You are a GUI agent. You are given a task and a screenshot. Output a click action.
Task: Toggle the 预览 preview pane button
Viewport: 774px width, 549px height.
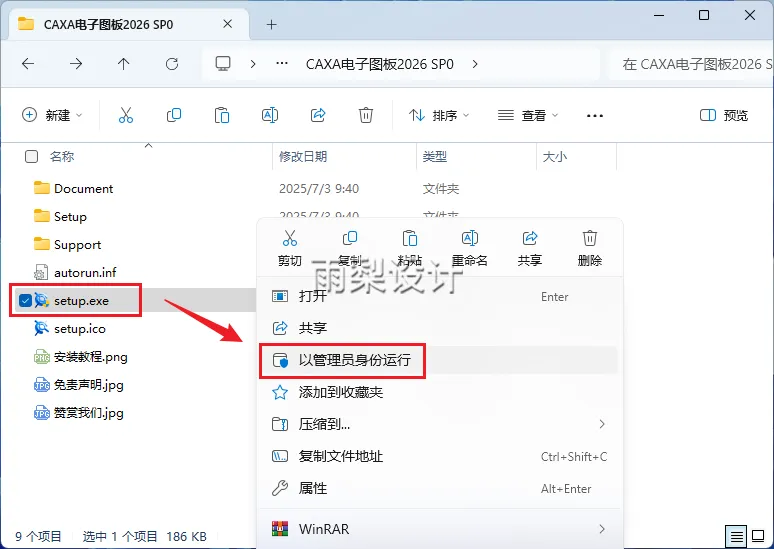[x=724, y=115]
